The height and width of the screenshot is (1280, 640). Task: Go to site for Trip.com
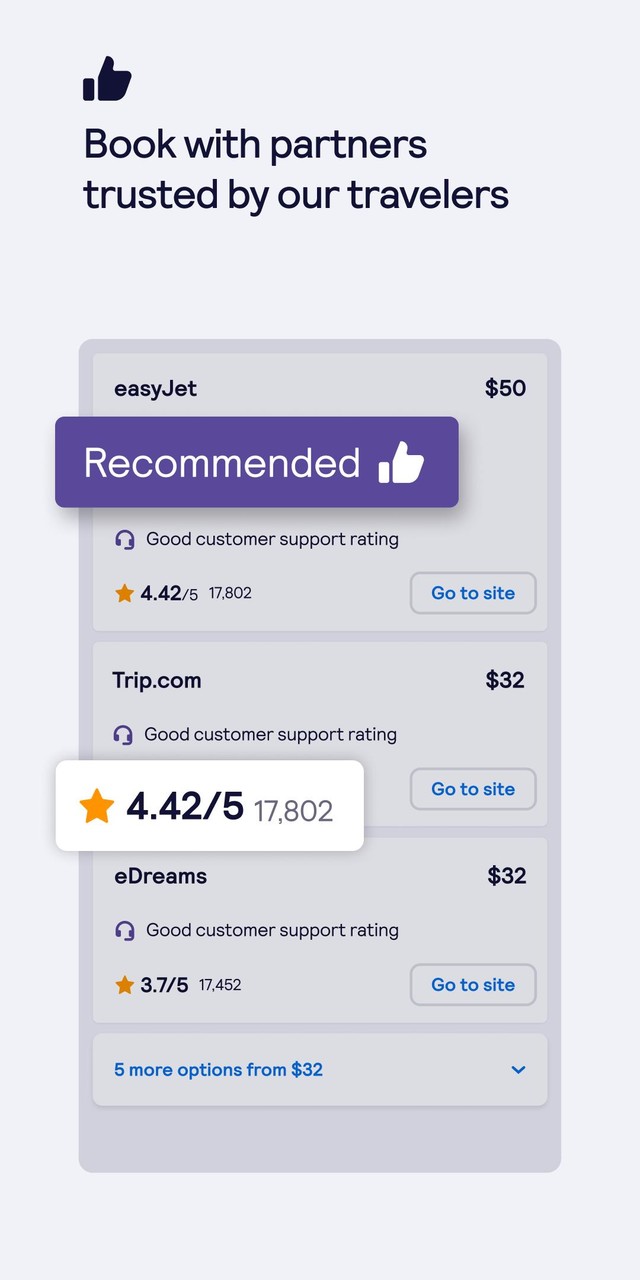473,789
